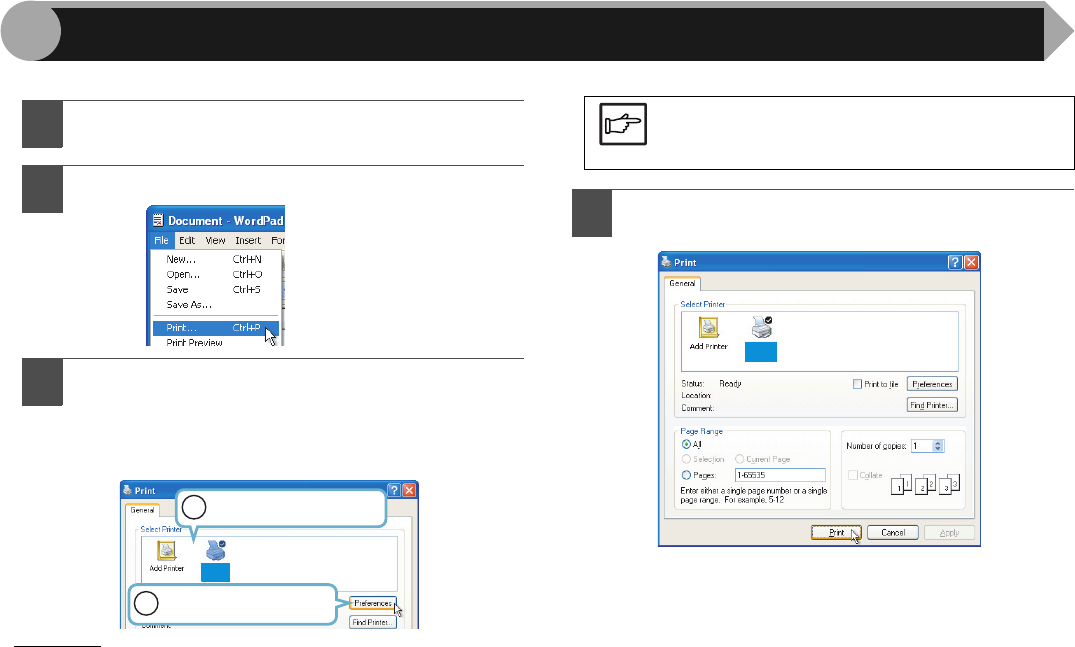The height and width of the screenshot is (647, 1075).
Task: Click Add Printer icon in the full Print dialog
Action: tap(709, 334)
